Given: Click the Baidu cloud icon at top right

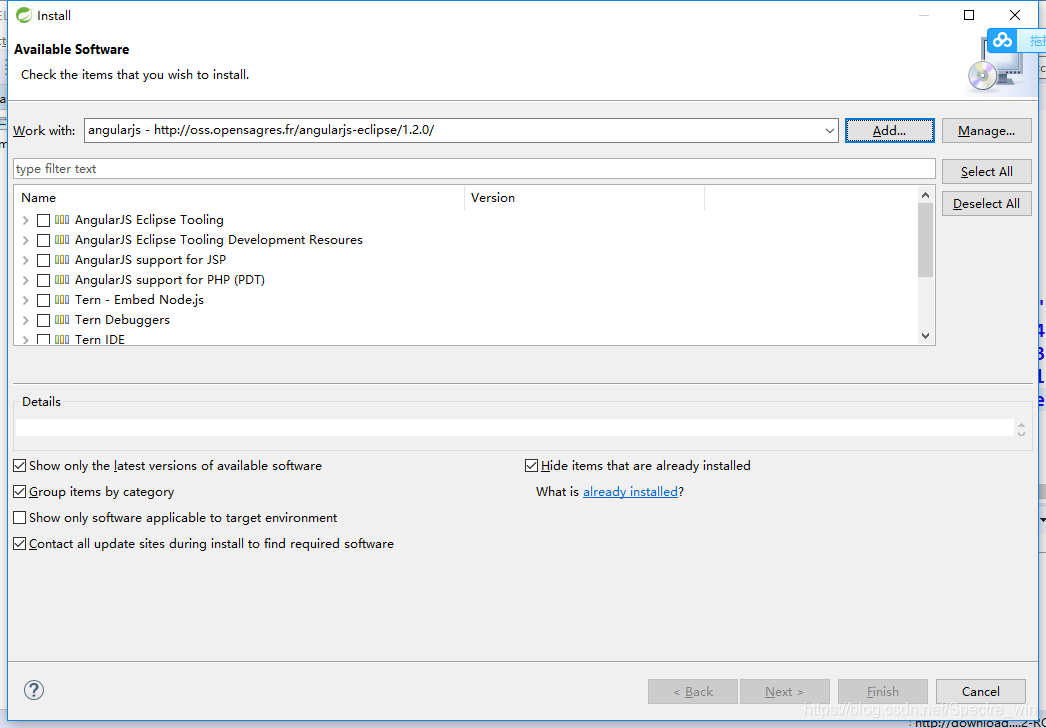Looking at the screenshot, I should [x=1002, y=40].
